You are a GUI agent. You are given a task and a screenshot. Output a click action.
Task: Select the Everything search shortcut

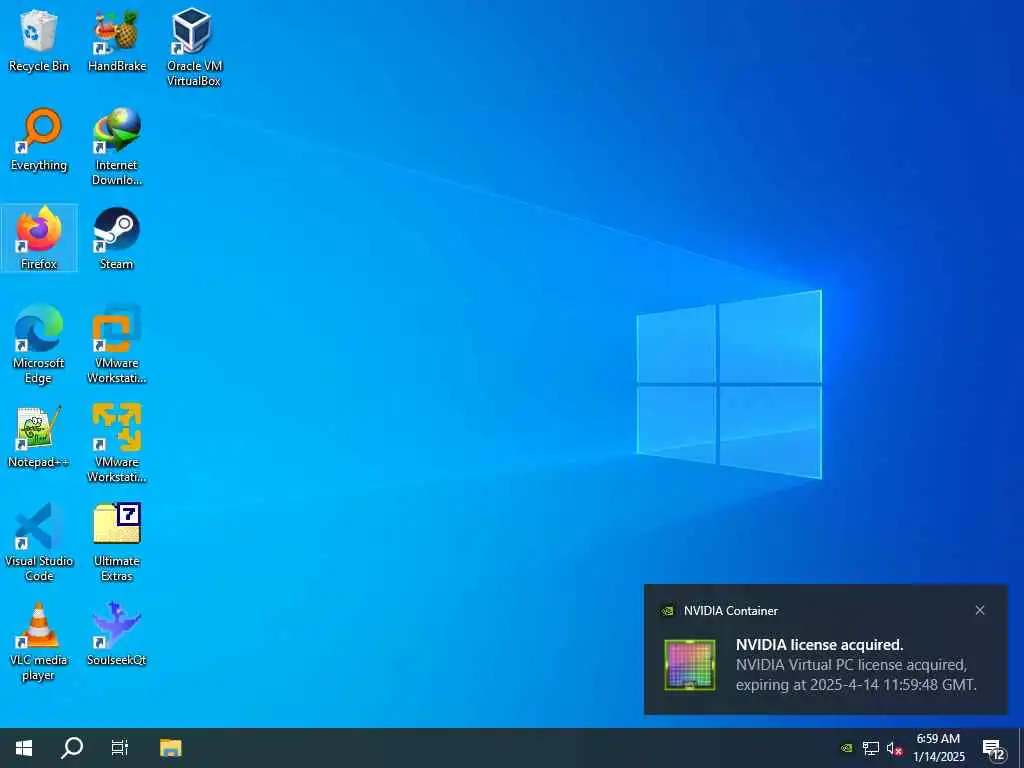tap(39, 140)
